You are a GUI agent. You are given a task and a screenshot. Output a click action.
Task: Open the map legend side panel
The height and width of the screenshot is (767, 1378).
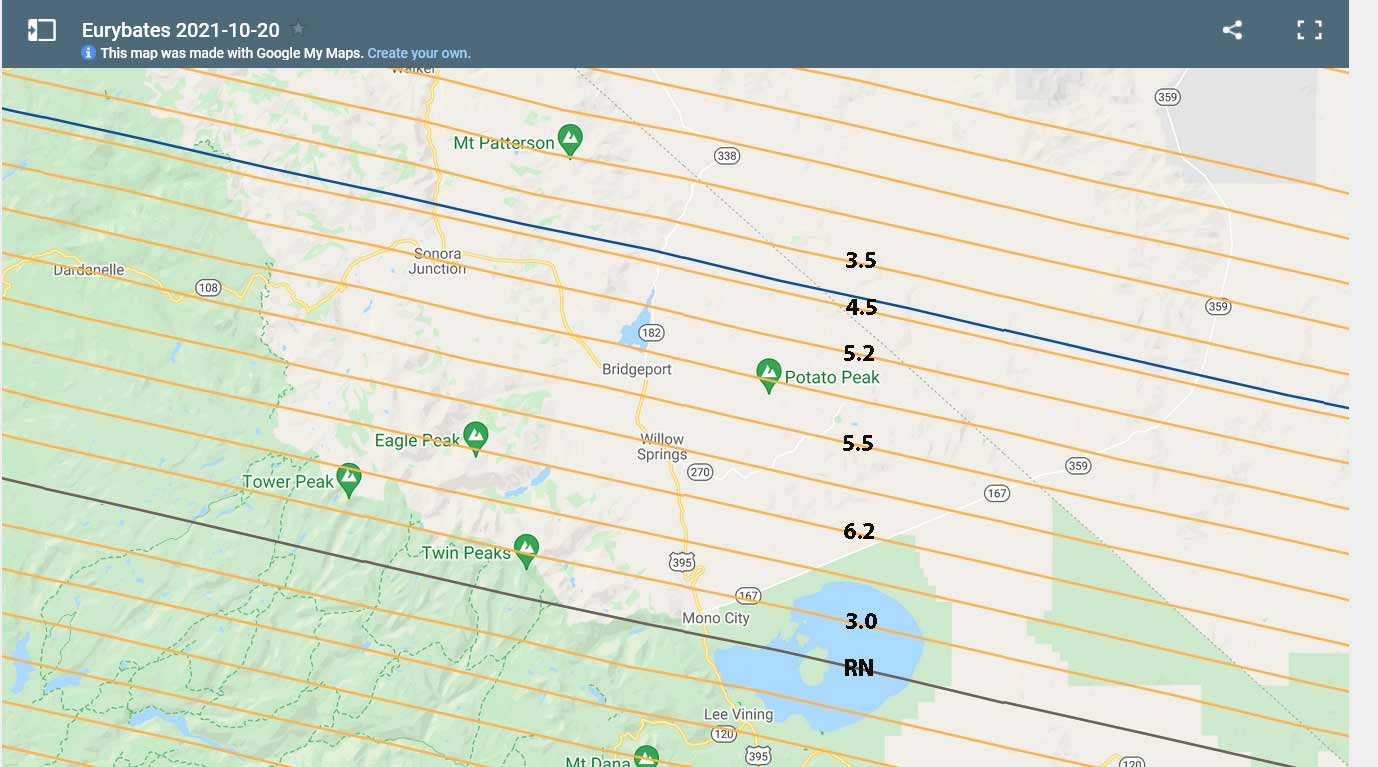[41, 30]
